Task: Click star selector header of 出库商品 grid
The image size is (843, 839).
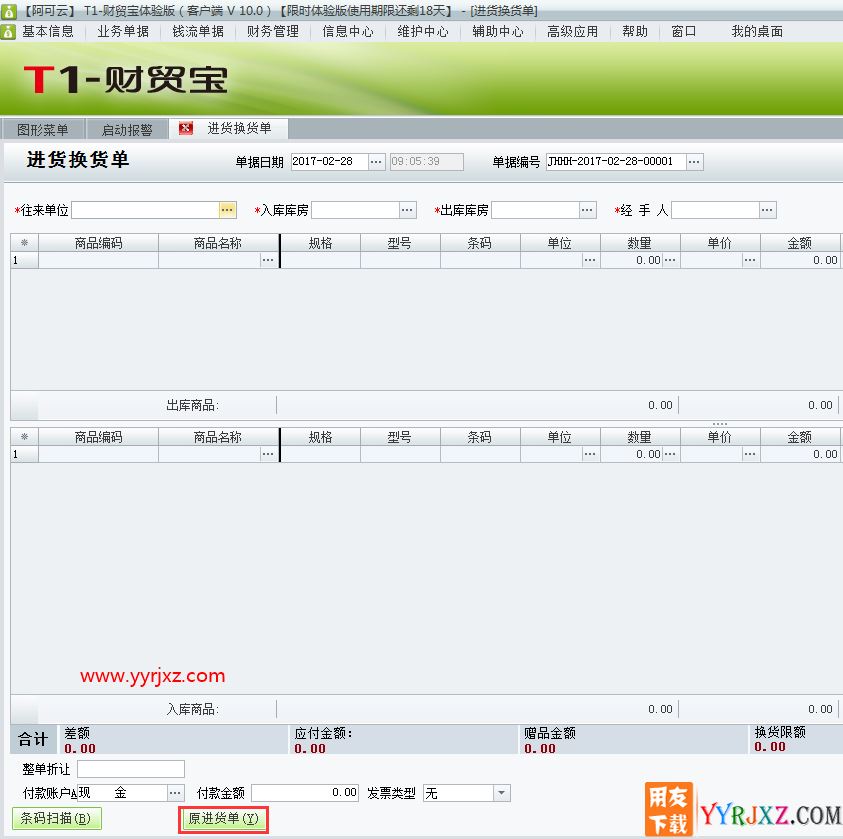Action: tap(24, 243)
